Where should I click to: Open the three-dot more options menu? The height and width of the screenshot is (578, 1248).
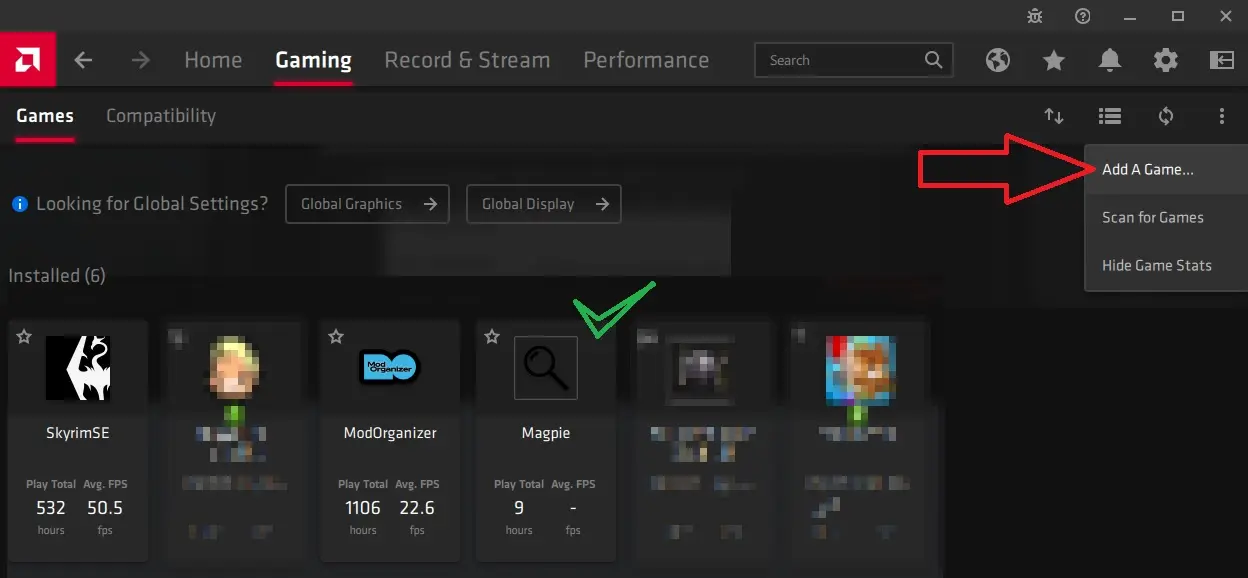point(1221,116)
